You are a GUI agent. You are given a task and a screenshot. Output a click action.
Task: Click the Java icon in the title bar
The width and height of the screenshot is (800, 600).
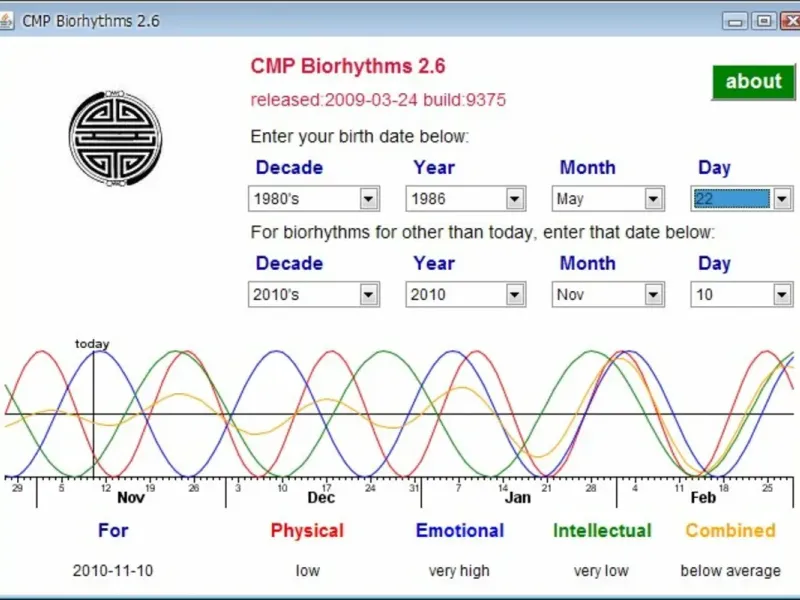click(x=6, y=21)
